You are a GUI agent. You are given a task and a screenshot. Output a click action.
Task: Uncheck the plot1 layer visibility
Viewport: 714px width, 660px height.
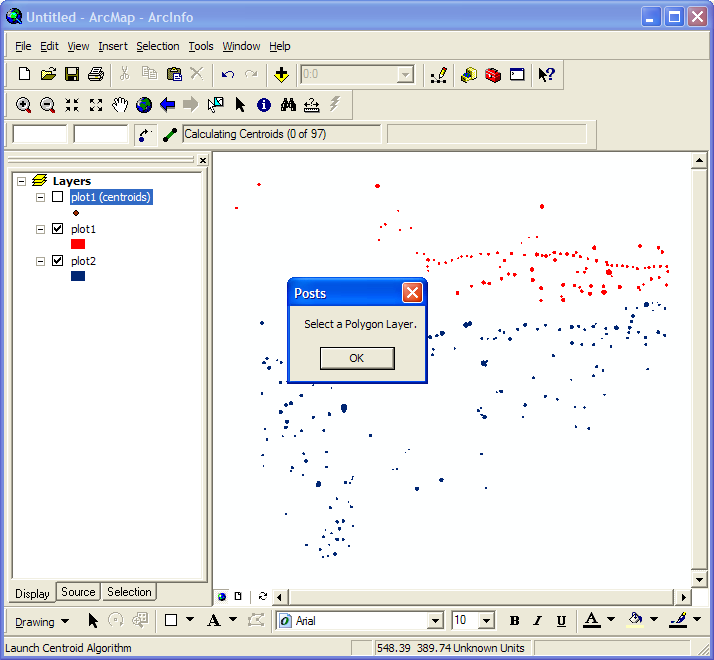(57, 229)
